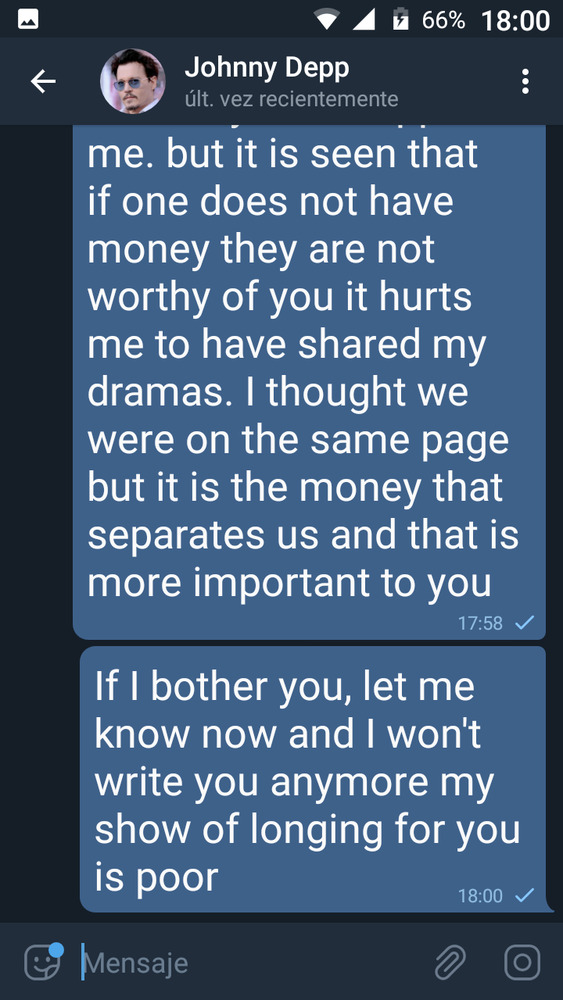Viewport: 563px width, 1000px height.
Task: Go back using the arrow icon
Action: tap(44, 82)
